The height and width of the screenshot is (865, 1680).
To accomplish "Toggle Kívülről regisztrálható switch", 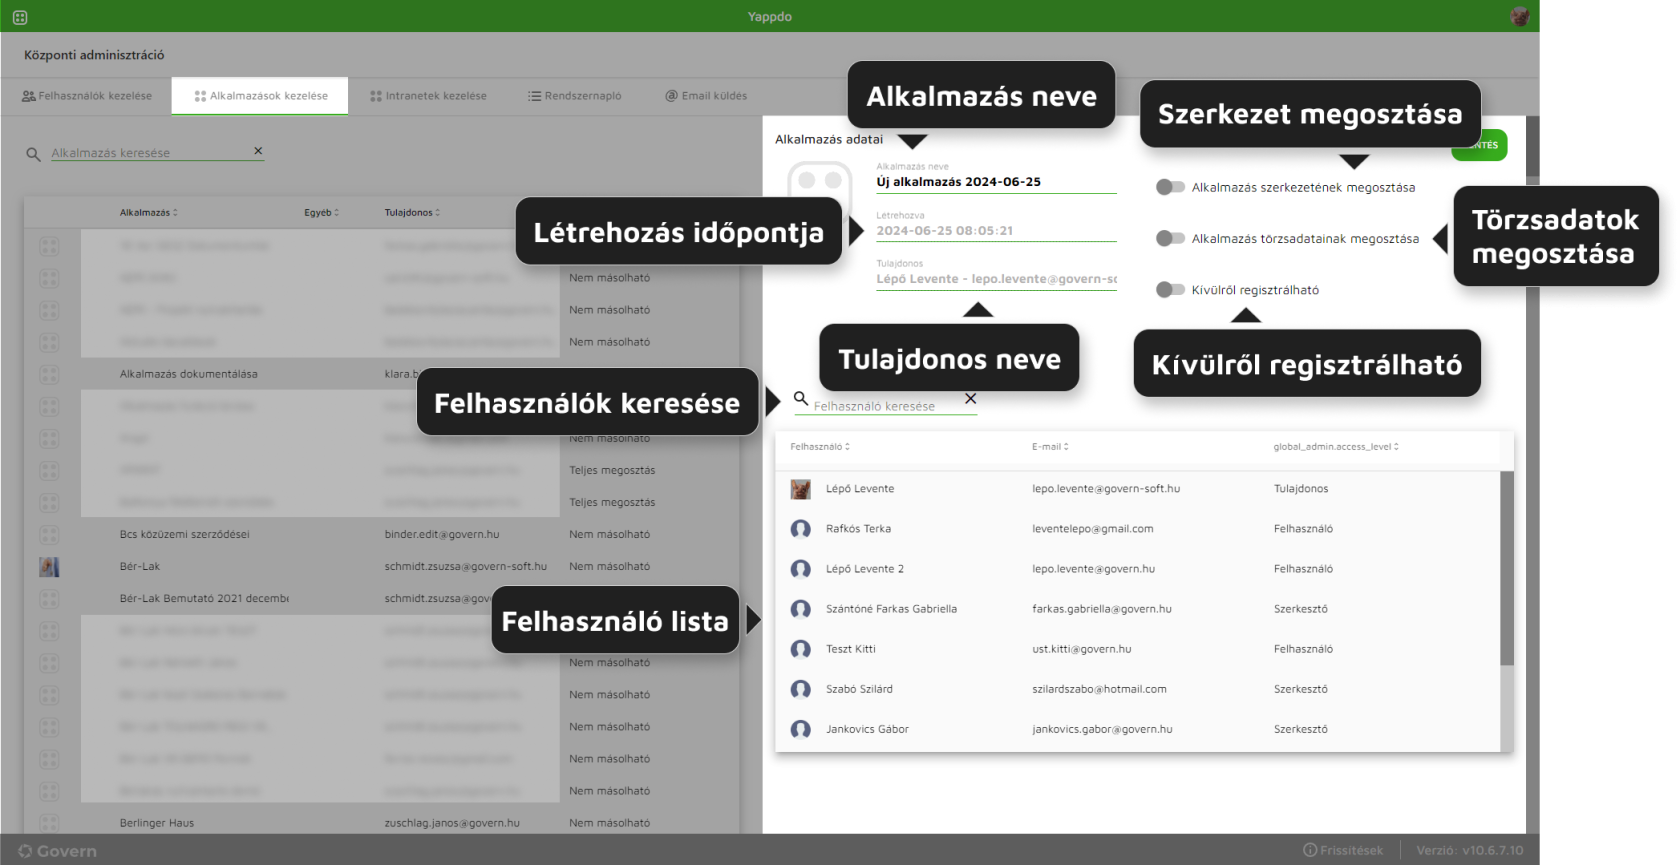I will tap(1170, 290).
